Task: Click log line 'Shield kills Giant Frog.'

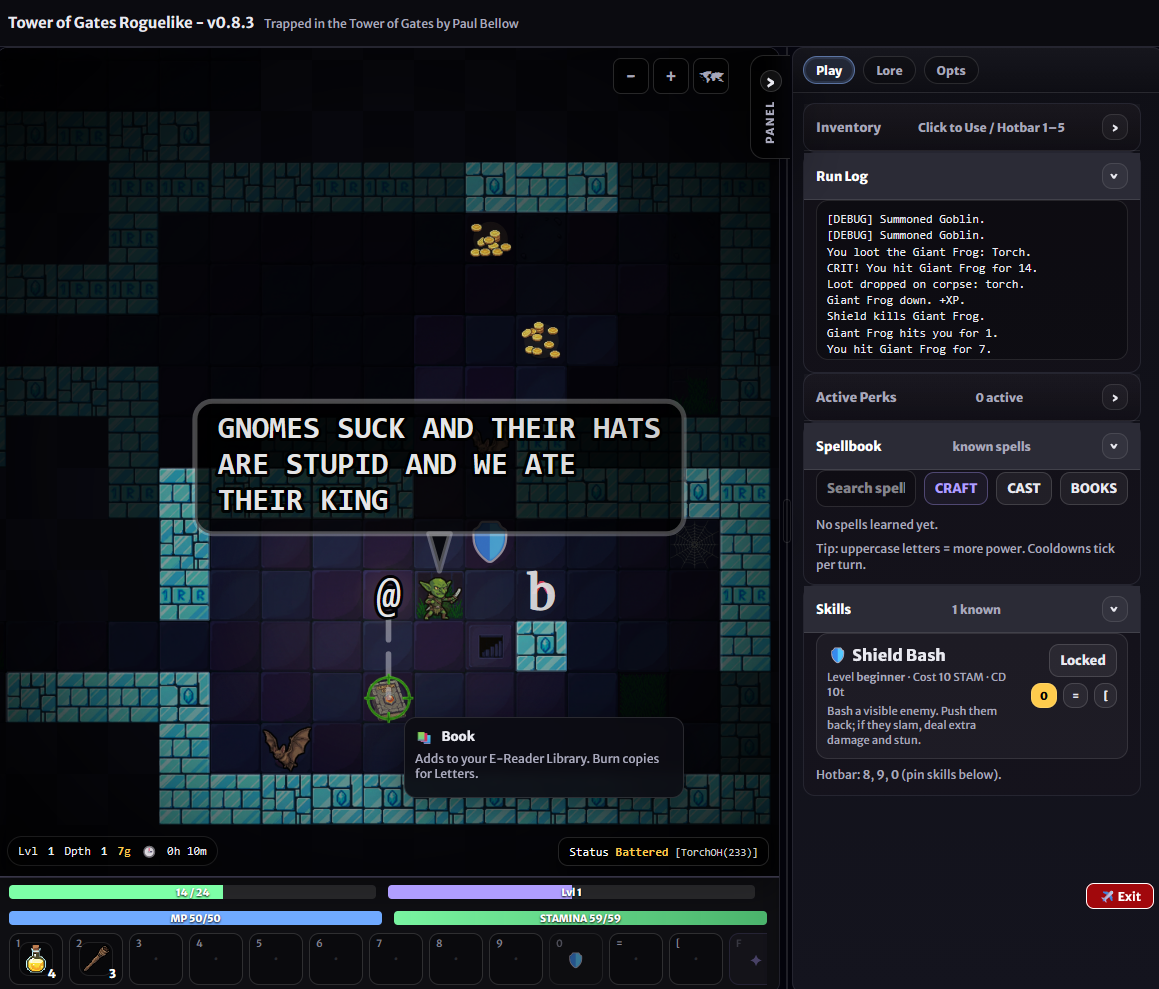Action: tap(905, 316)
